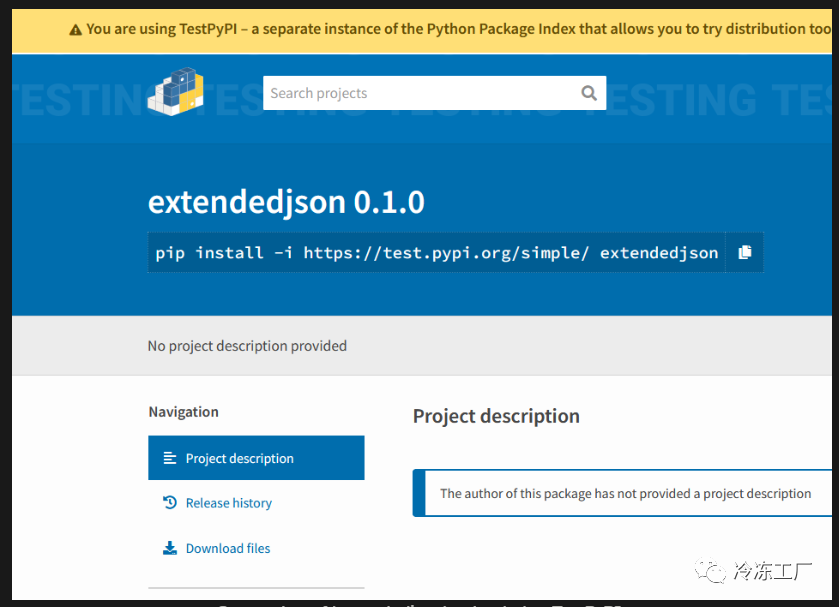Click the WeChat watermark logo icon
Screen dimensions: 839x607
pos(710,571)
